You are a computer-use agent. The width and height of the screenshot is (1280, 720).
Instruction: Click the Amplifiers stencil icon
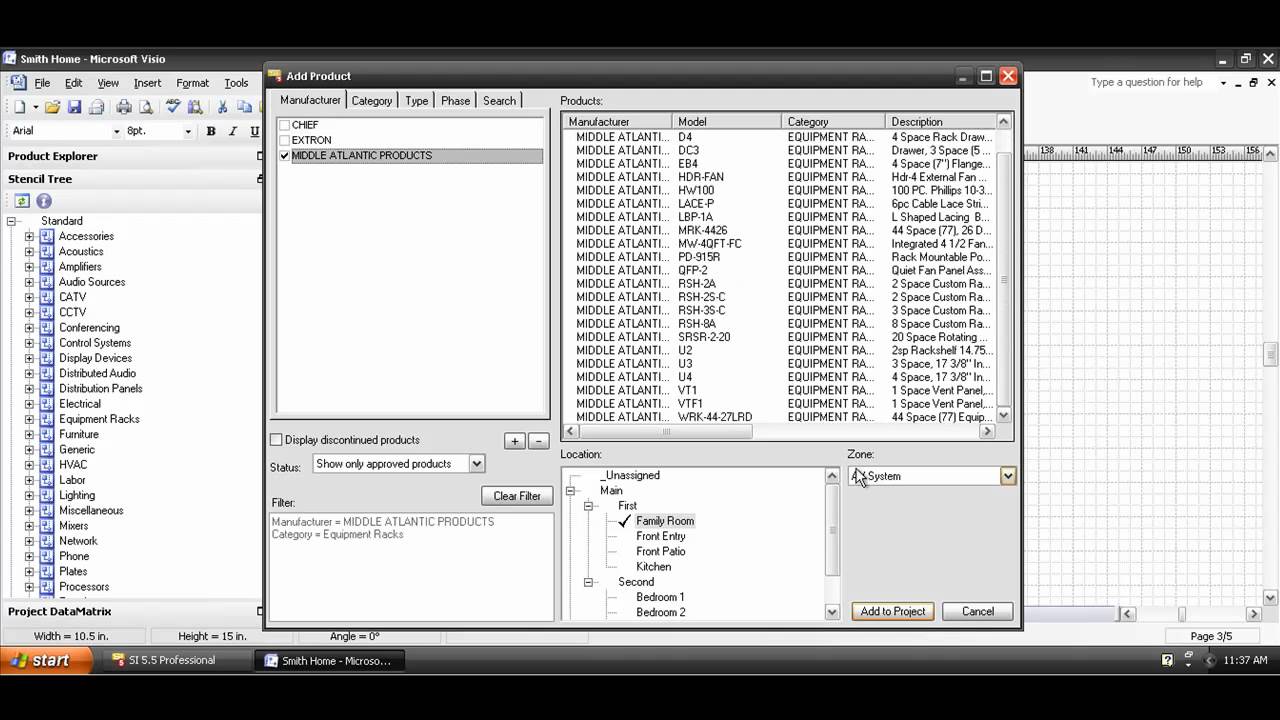(46, 267)
